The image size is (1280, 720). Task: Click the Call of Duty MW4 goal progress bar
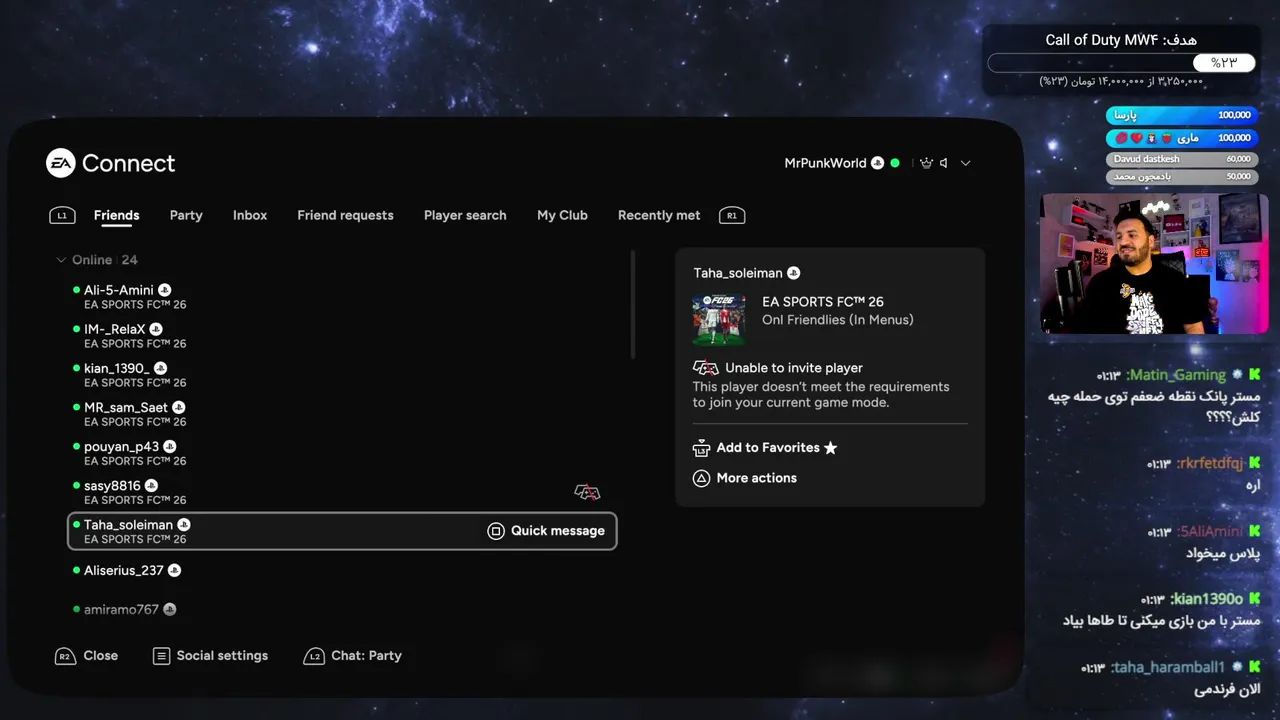pyautogui.click(x=1121, y=63)
